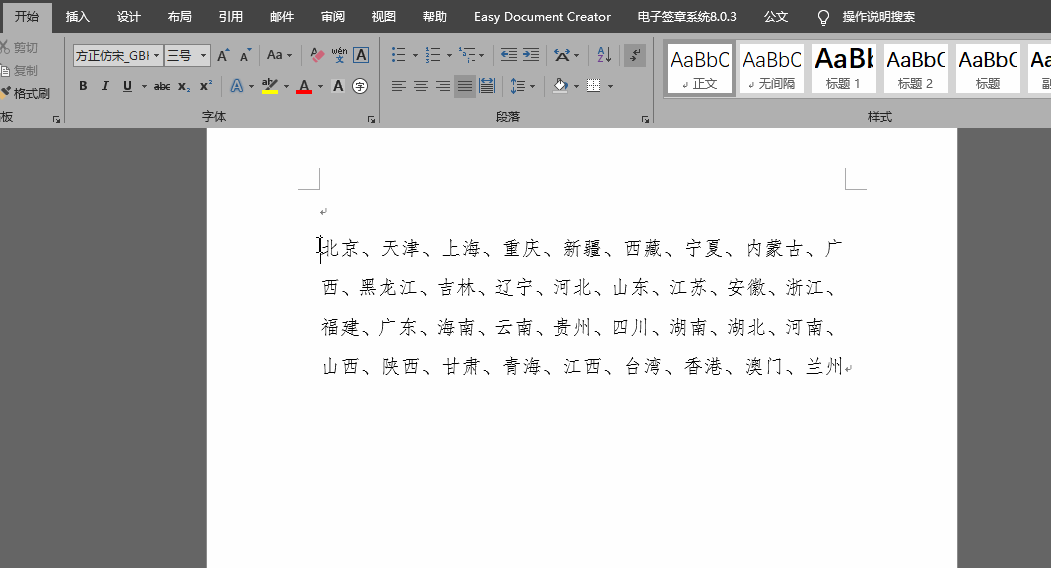Open the 审阅 ribbon tab
1051x568 pixels.
[333, 17]
